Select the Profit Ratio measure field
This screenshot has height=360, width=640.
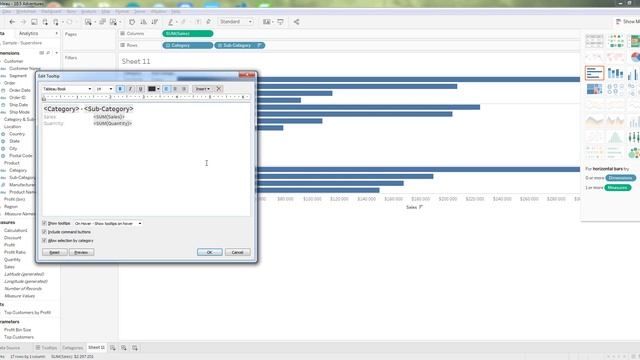click(x=15, y=252)
